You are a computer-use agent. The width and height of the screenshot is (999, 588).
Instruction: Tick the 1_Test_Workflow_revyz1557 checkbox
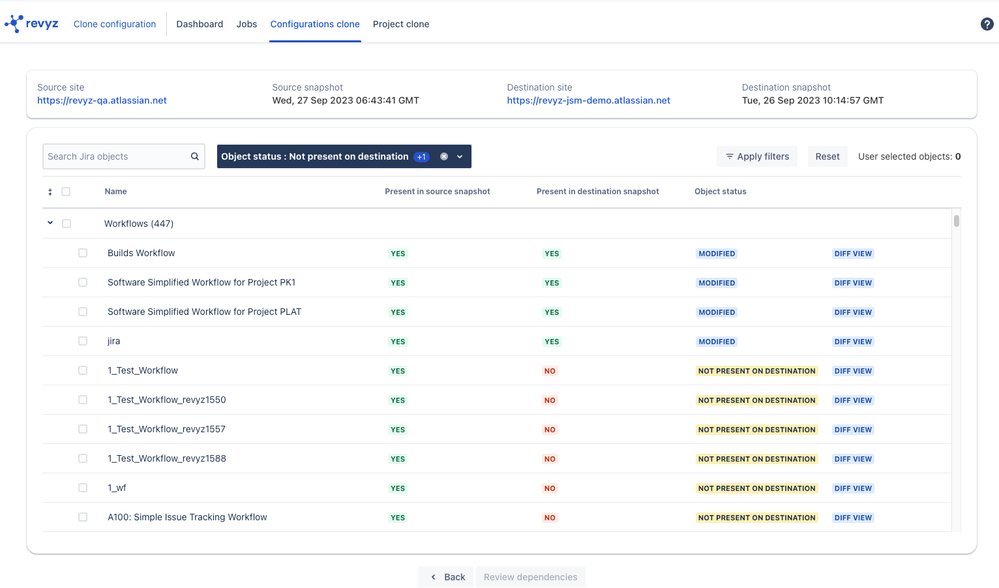point(83,429)
